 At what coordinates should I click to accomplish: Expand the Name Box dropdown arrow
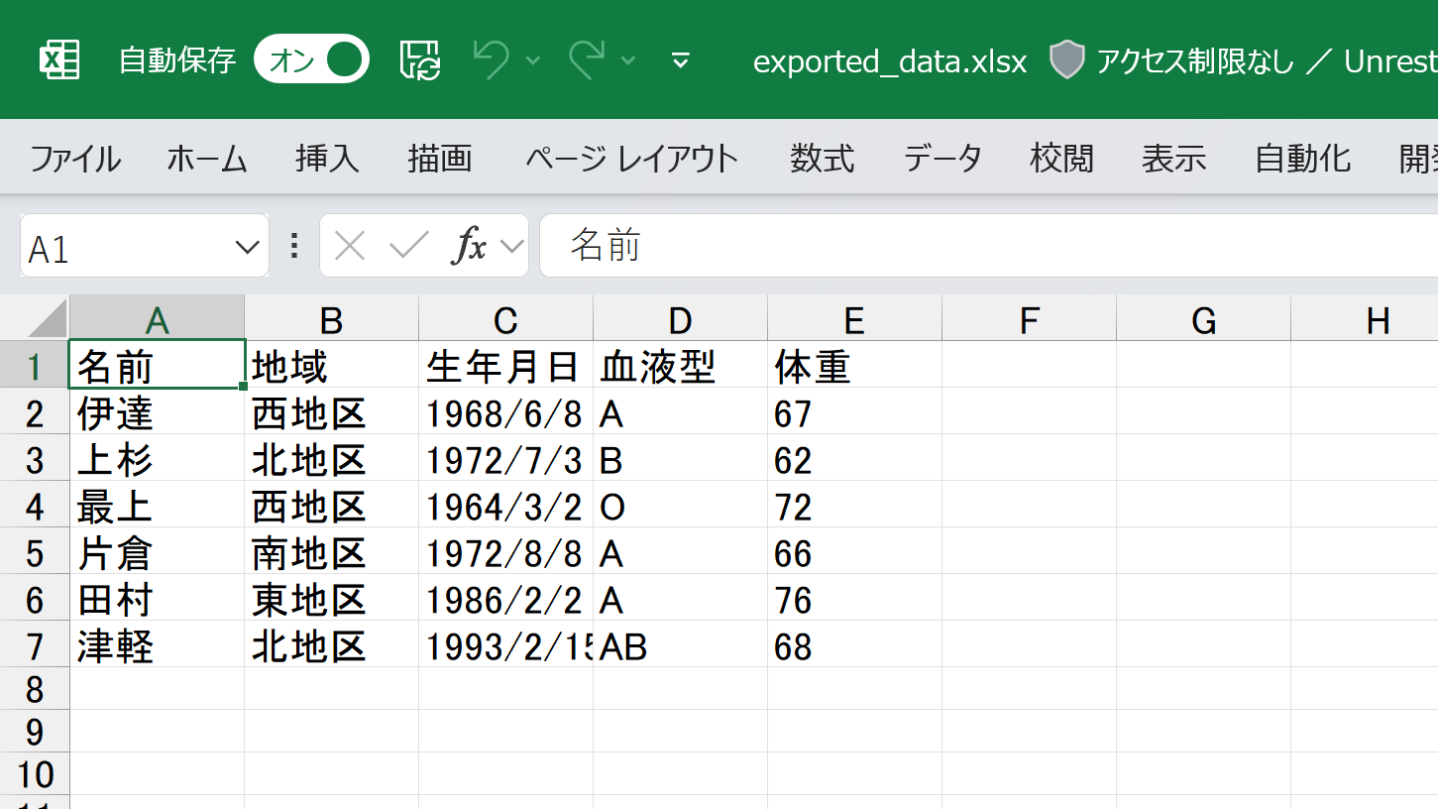247,247
